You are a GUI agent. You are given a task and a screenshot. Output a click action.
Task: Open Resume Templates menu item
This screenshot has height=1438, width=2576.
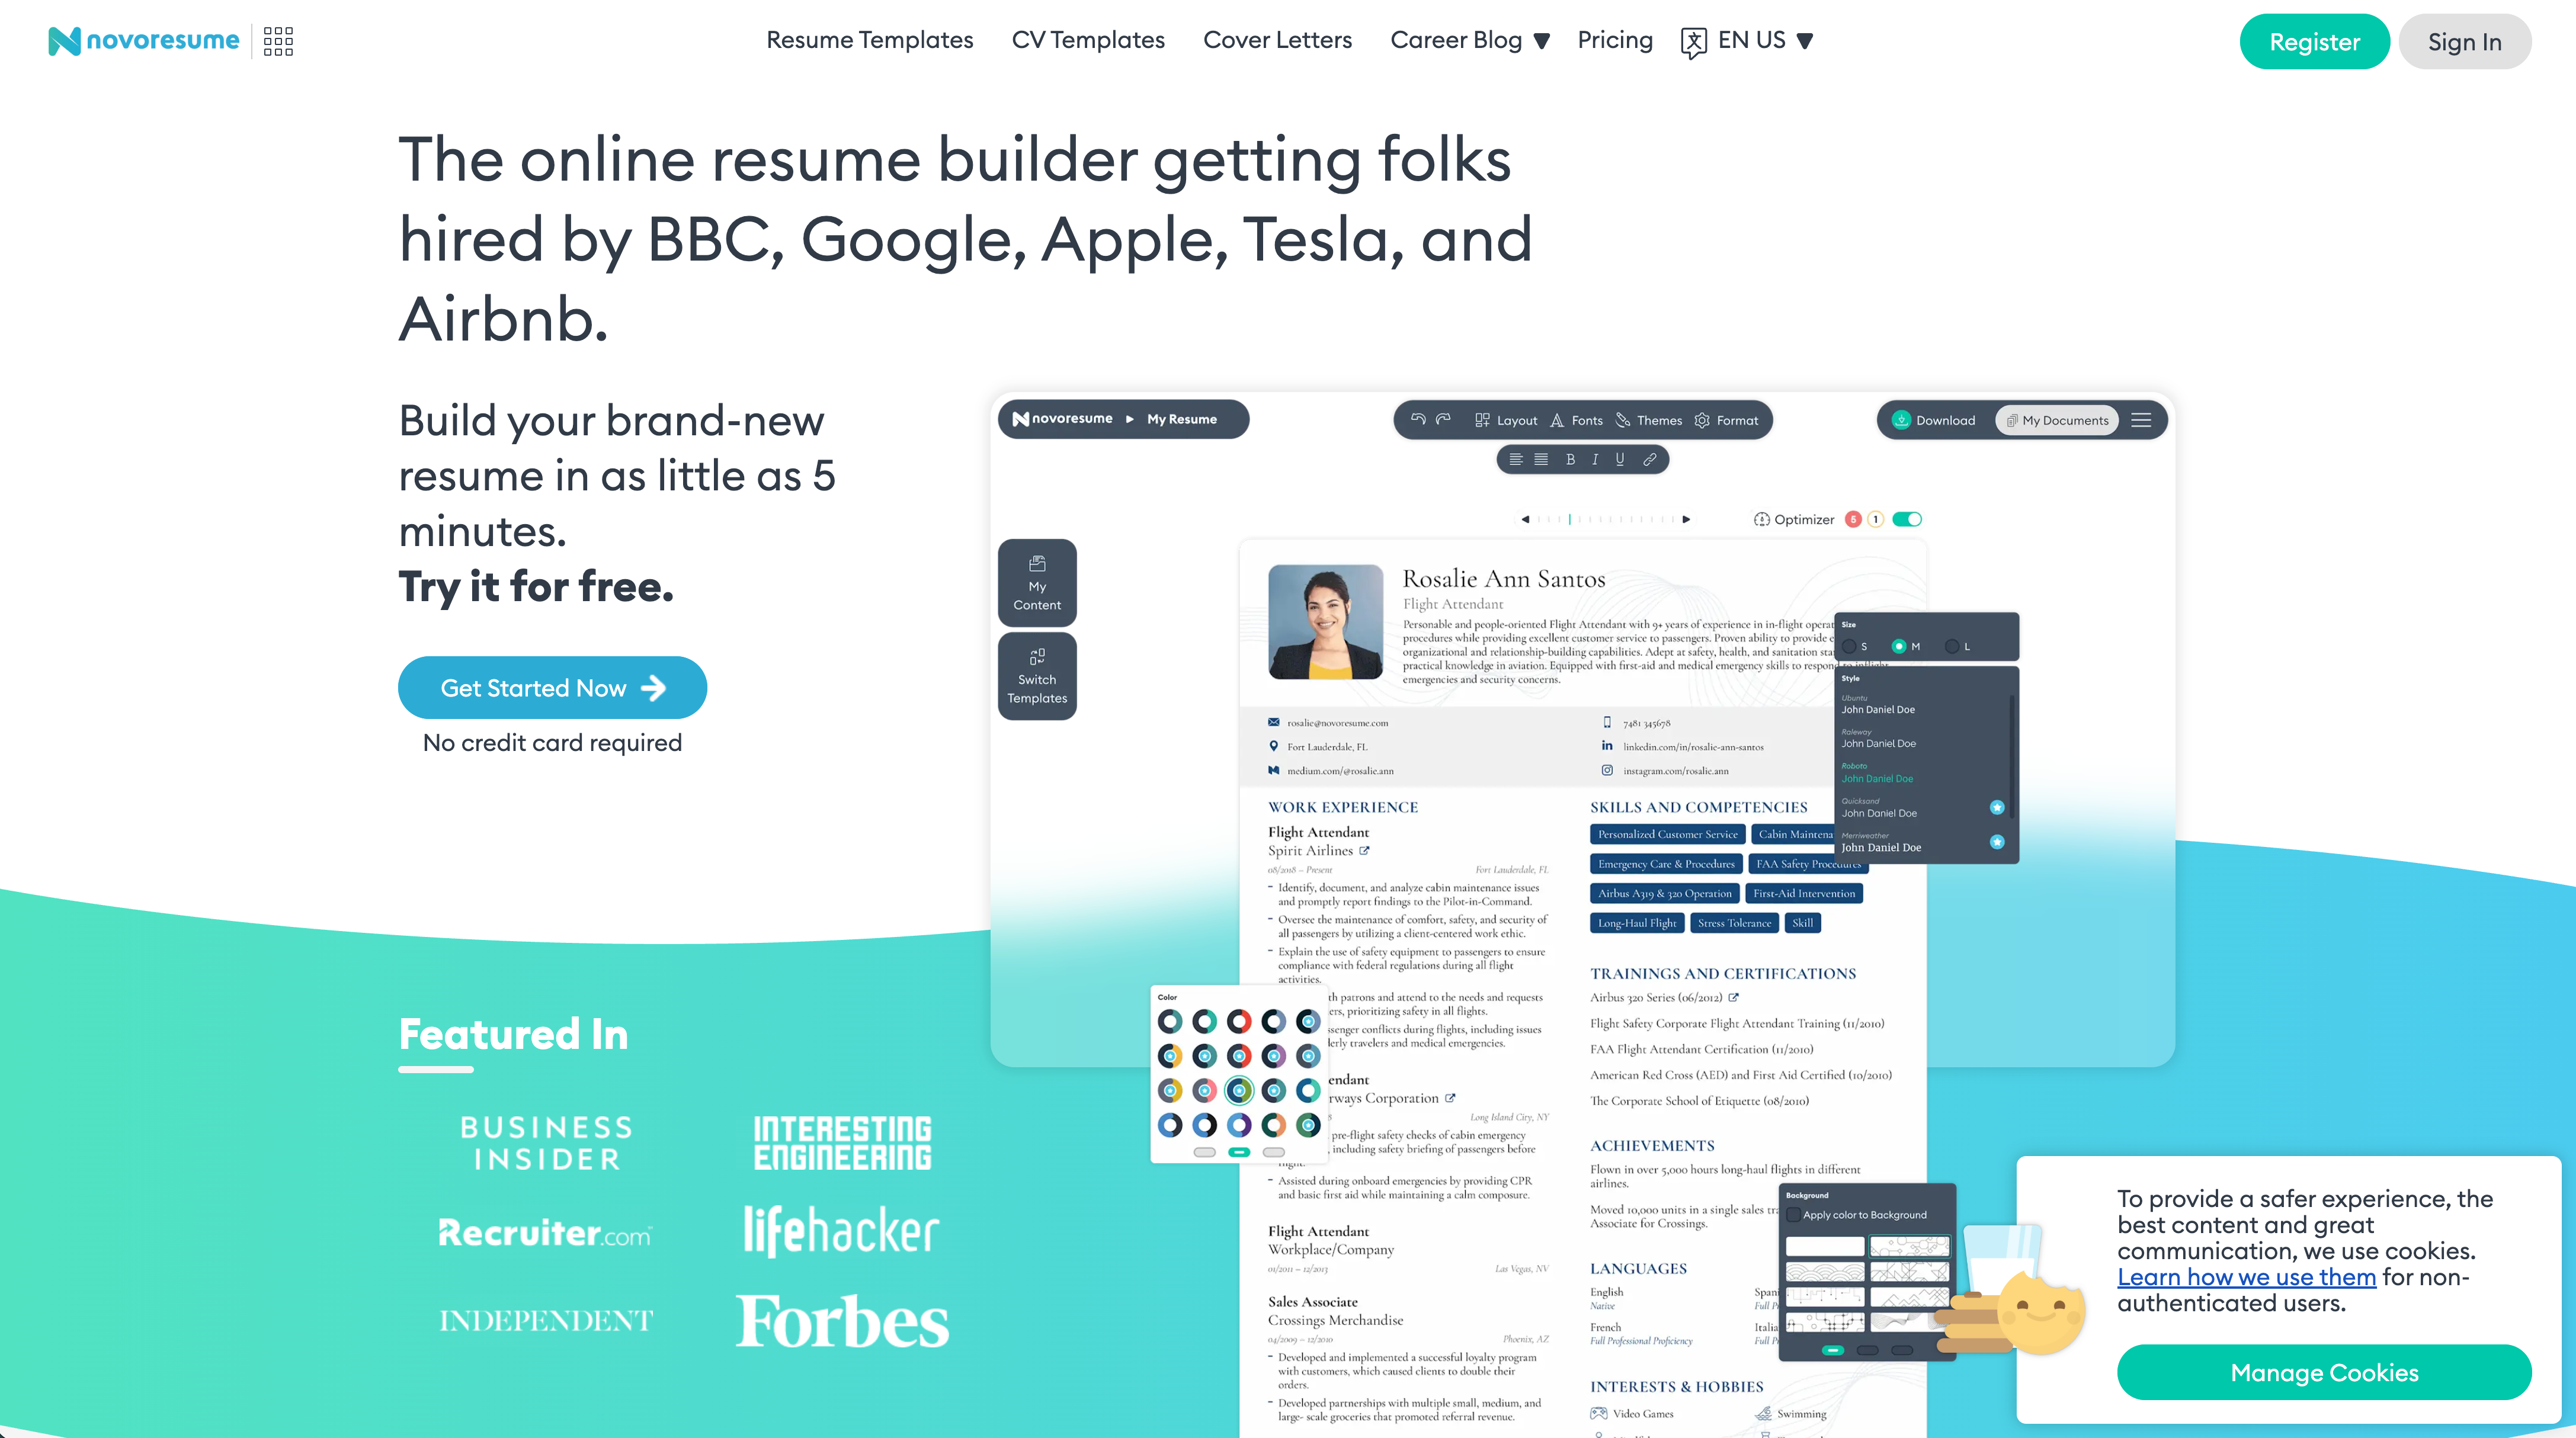coord(869,40)
